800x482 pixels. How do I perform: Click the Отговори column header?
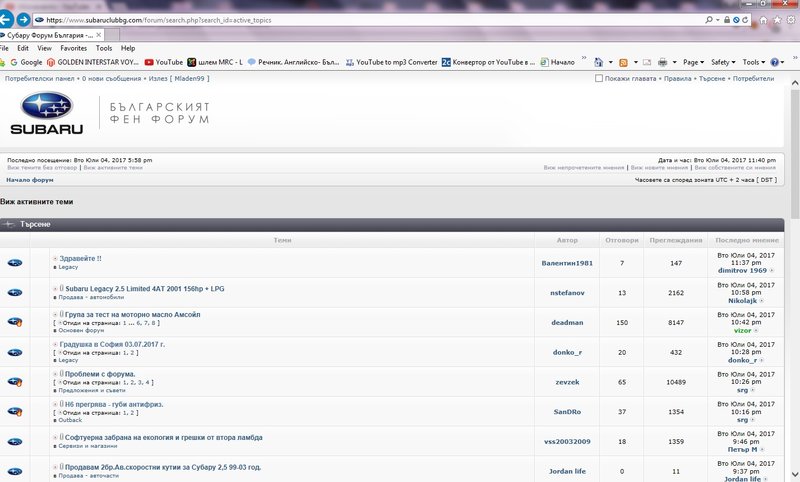click(621, 240)
